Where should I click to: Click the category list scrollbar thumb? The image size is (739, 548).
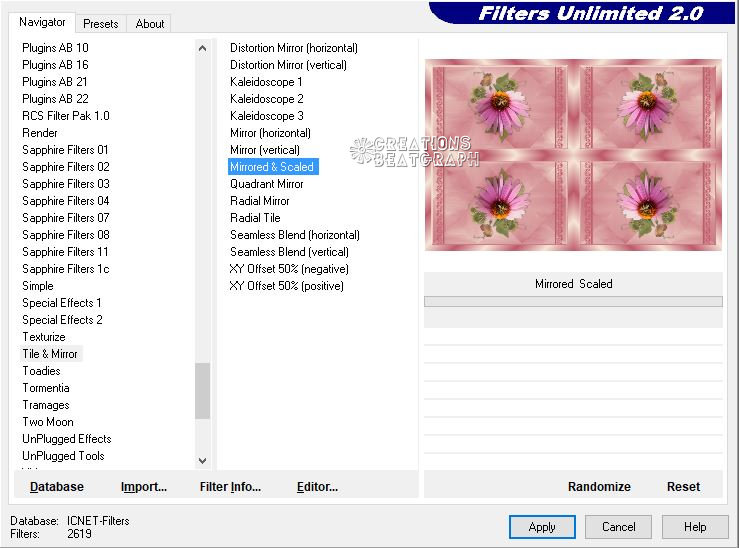coord(202,391)
